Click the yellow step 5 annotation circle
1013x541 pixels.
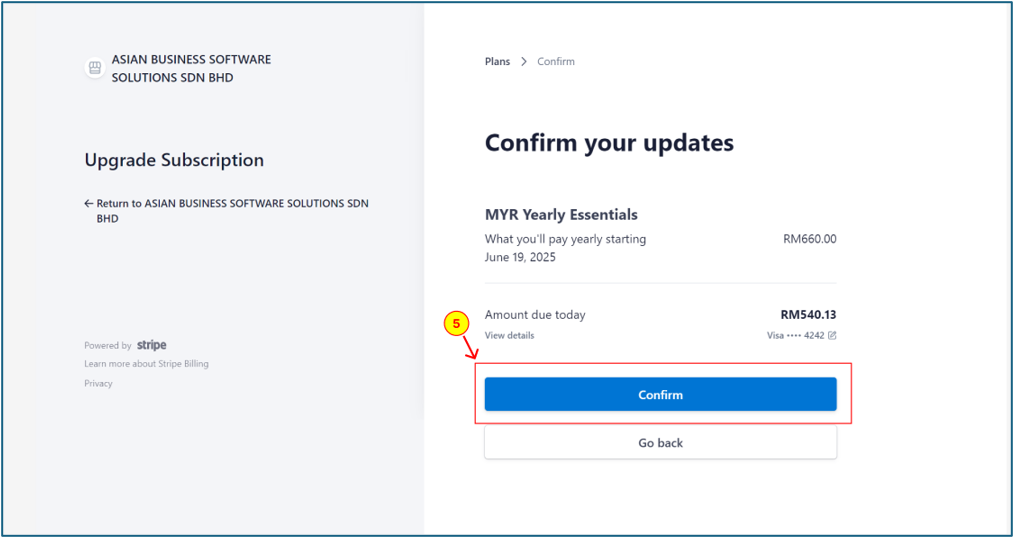point(456,326)
